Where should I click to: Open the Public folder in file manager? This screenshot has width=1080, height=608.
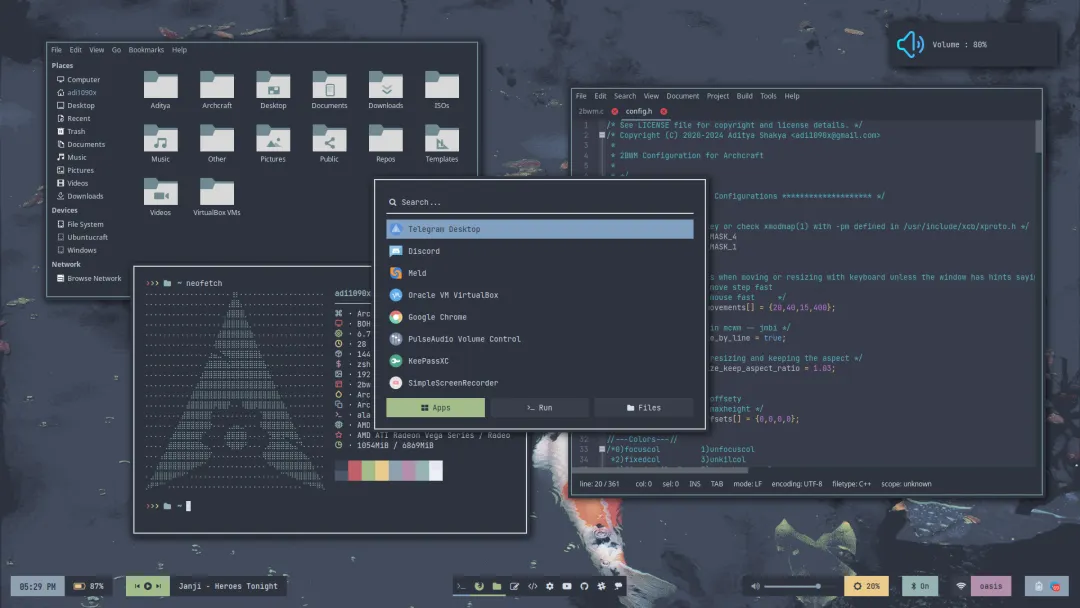329,143
